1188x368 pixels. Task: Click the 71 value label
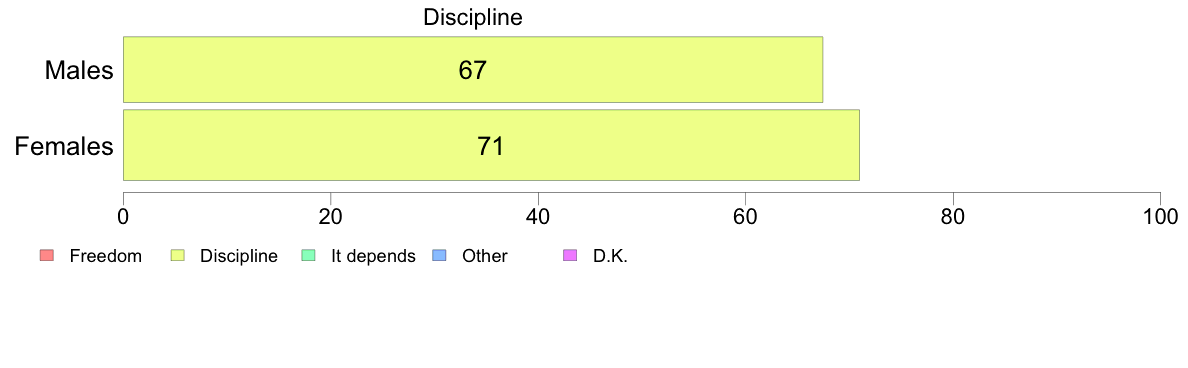[491, 146]
